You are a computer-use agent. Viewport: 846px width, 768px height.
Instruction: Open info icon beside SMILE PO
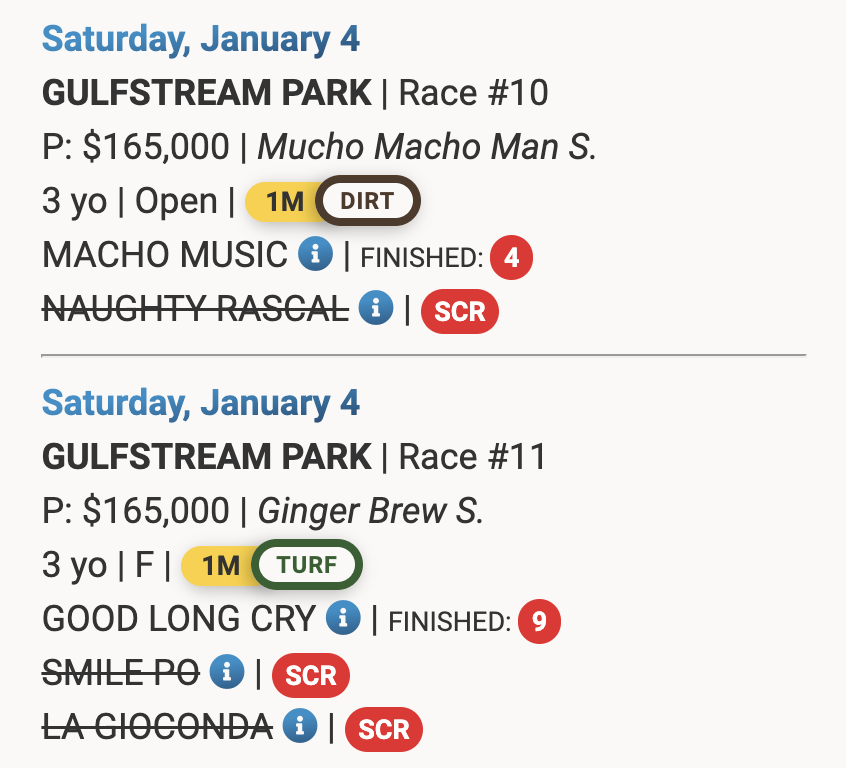227,673
